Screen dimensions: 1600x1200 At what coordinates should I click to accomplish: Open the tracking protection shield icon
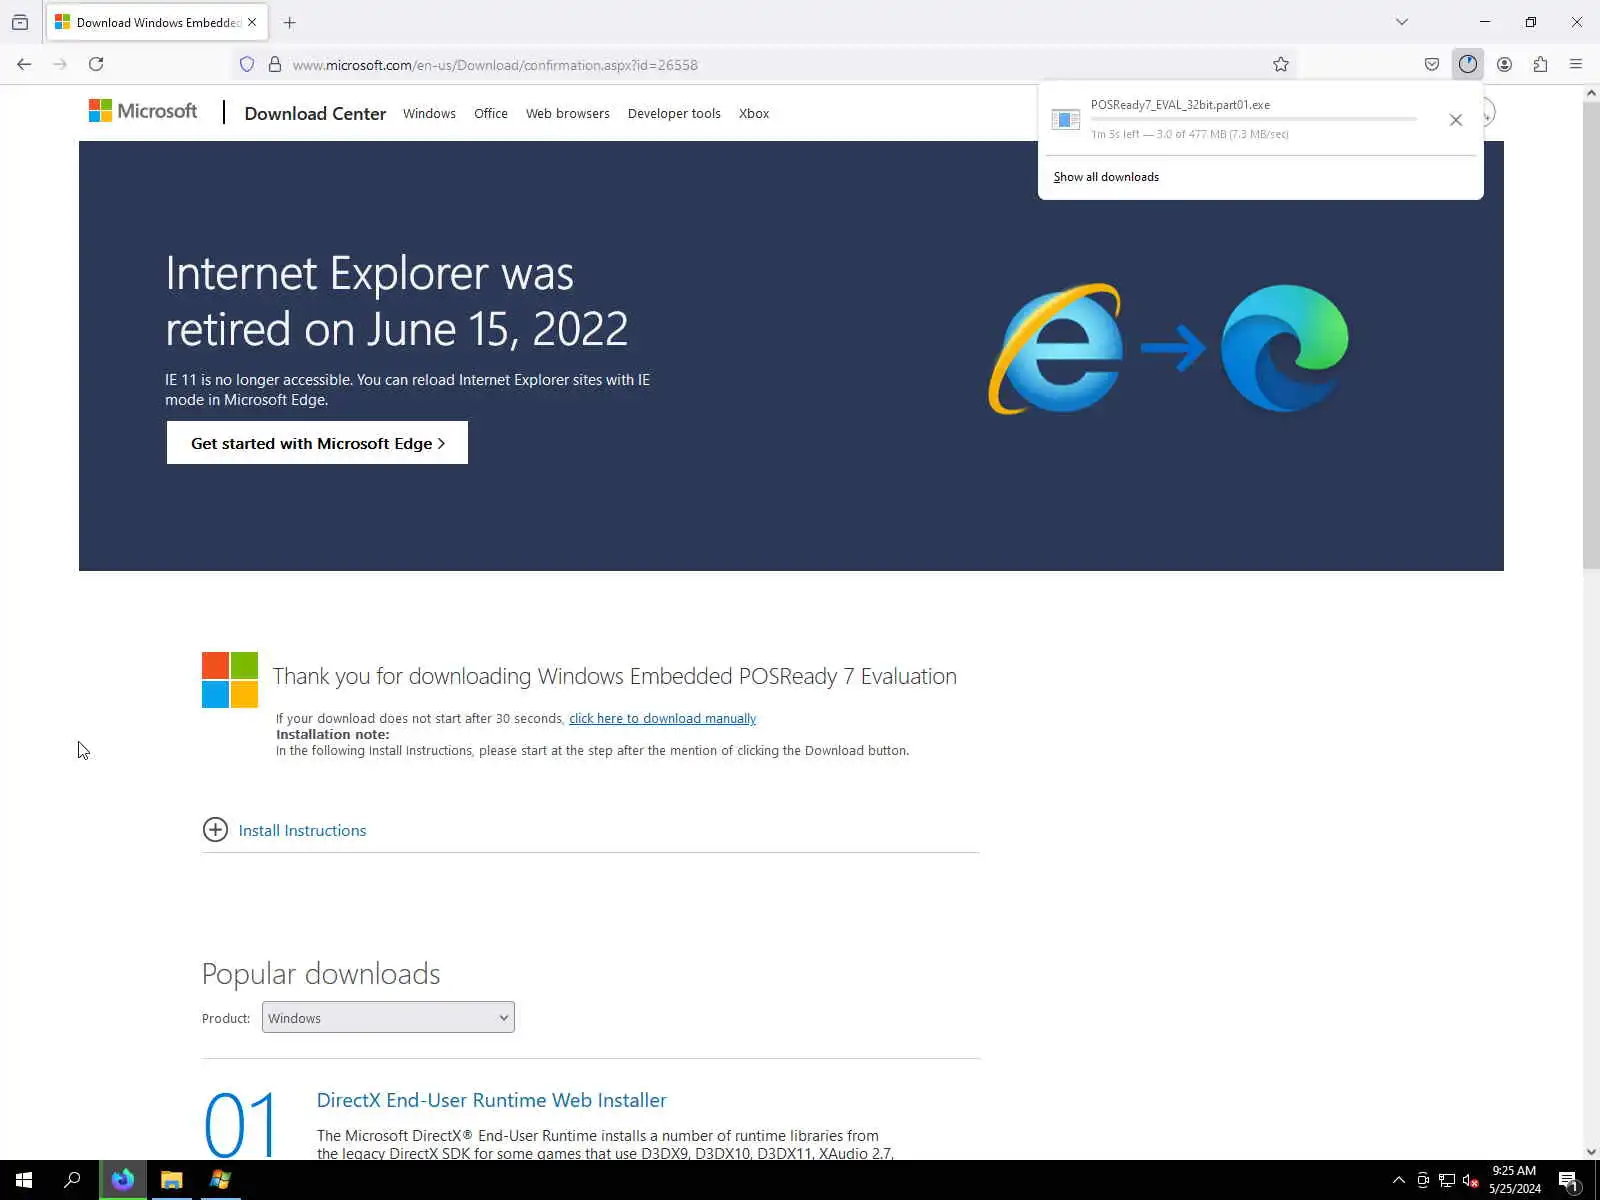pos(247,64)
